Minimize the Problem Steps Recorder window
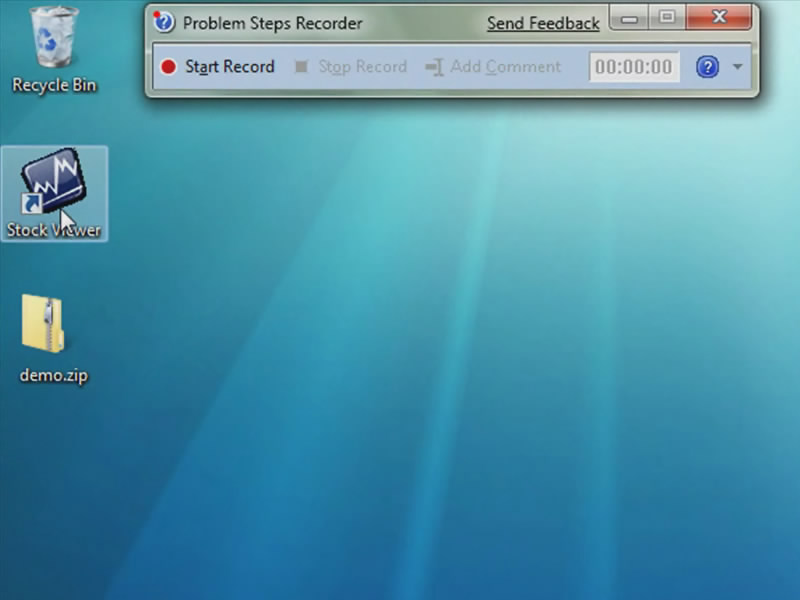The image size is (800, 600). (629, 18)
